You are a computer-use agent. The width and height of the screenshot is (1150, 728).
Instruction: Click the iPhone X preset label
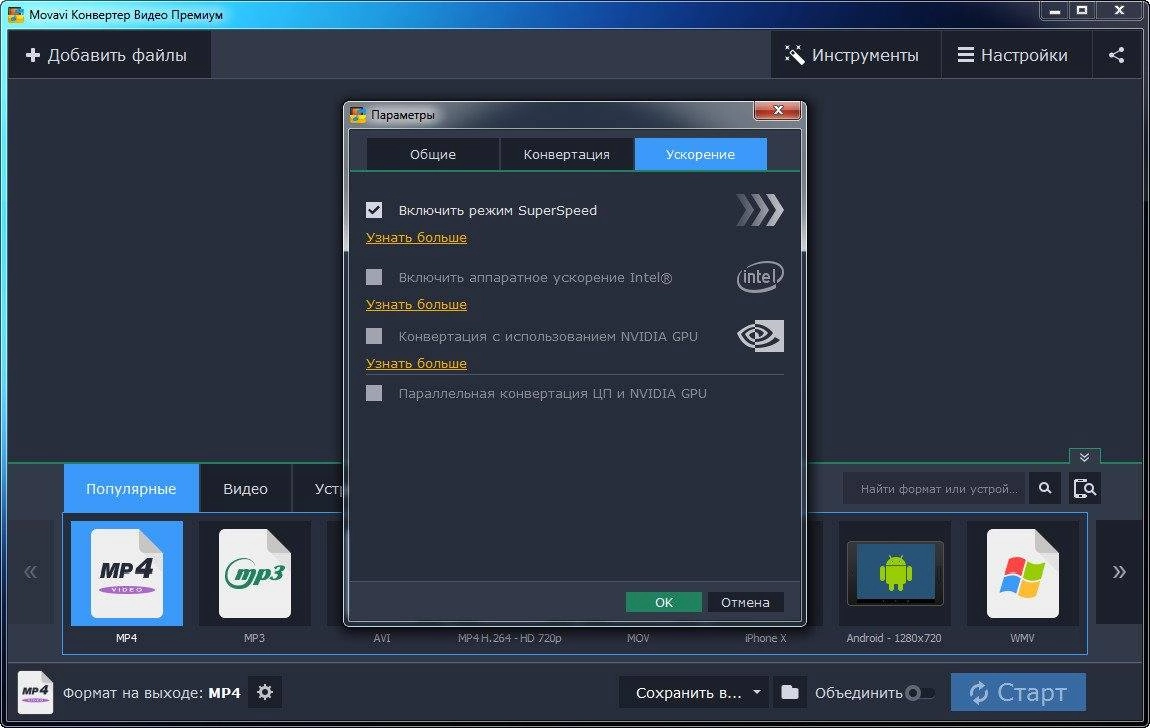coord(765,638)
